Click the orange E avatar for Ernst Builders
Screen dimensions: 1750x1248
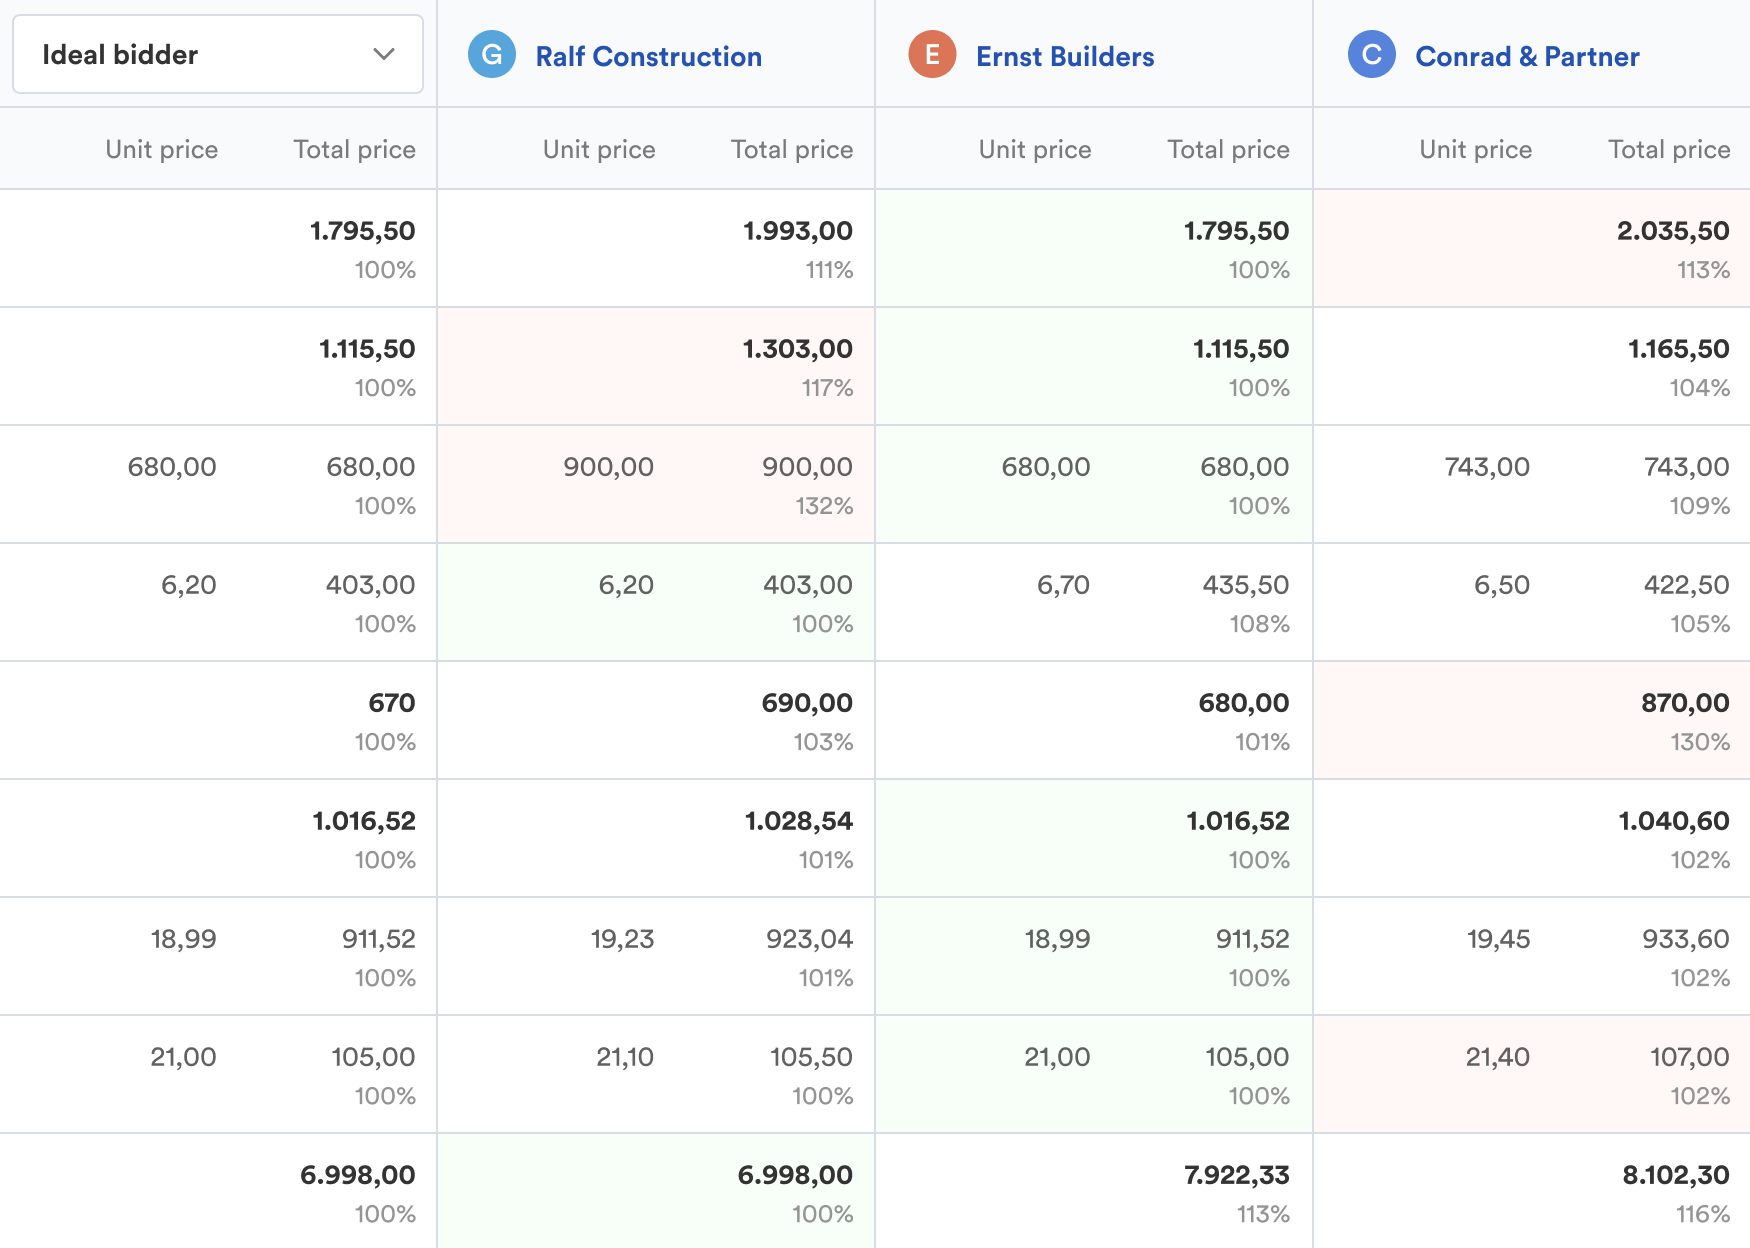point(932,55)
